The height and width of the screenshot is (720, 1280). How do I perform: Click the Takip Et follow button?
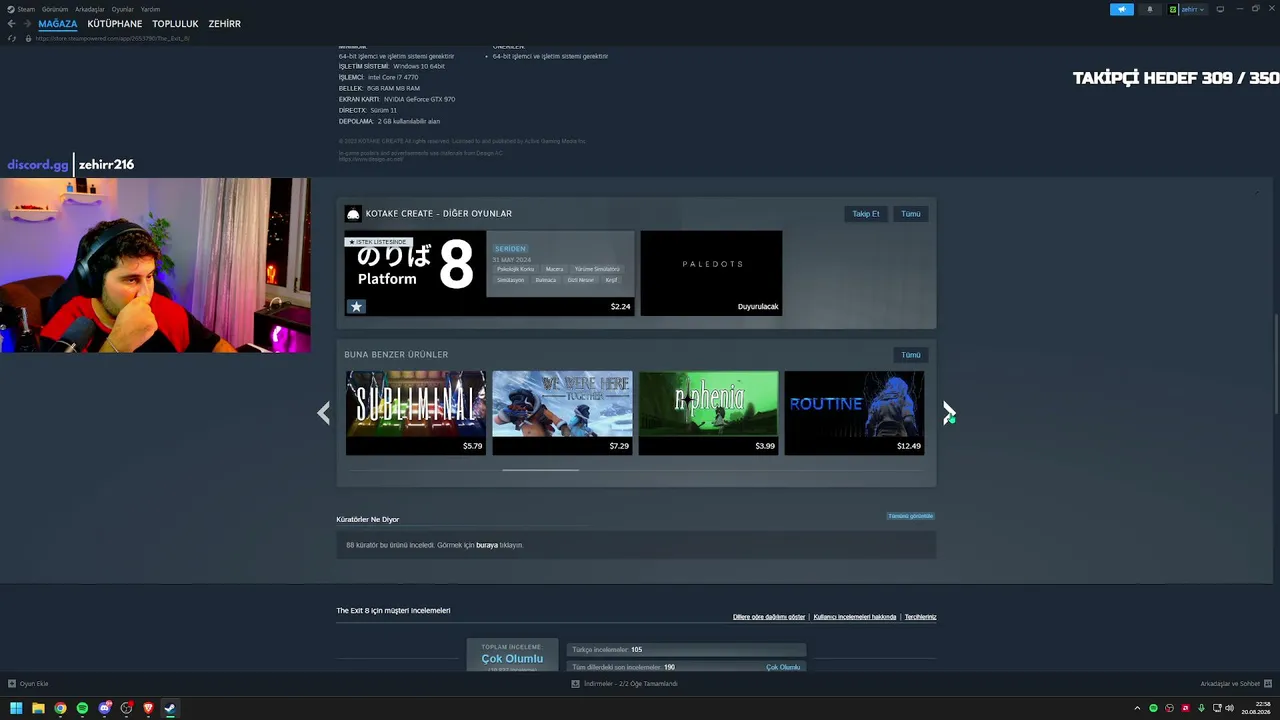[866, 214]
